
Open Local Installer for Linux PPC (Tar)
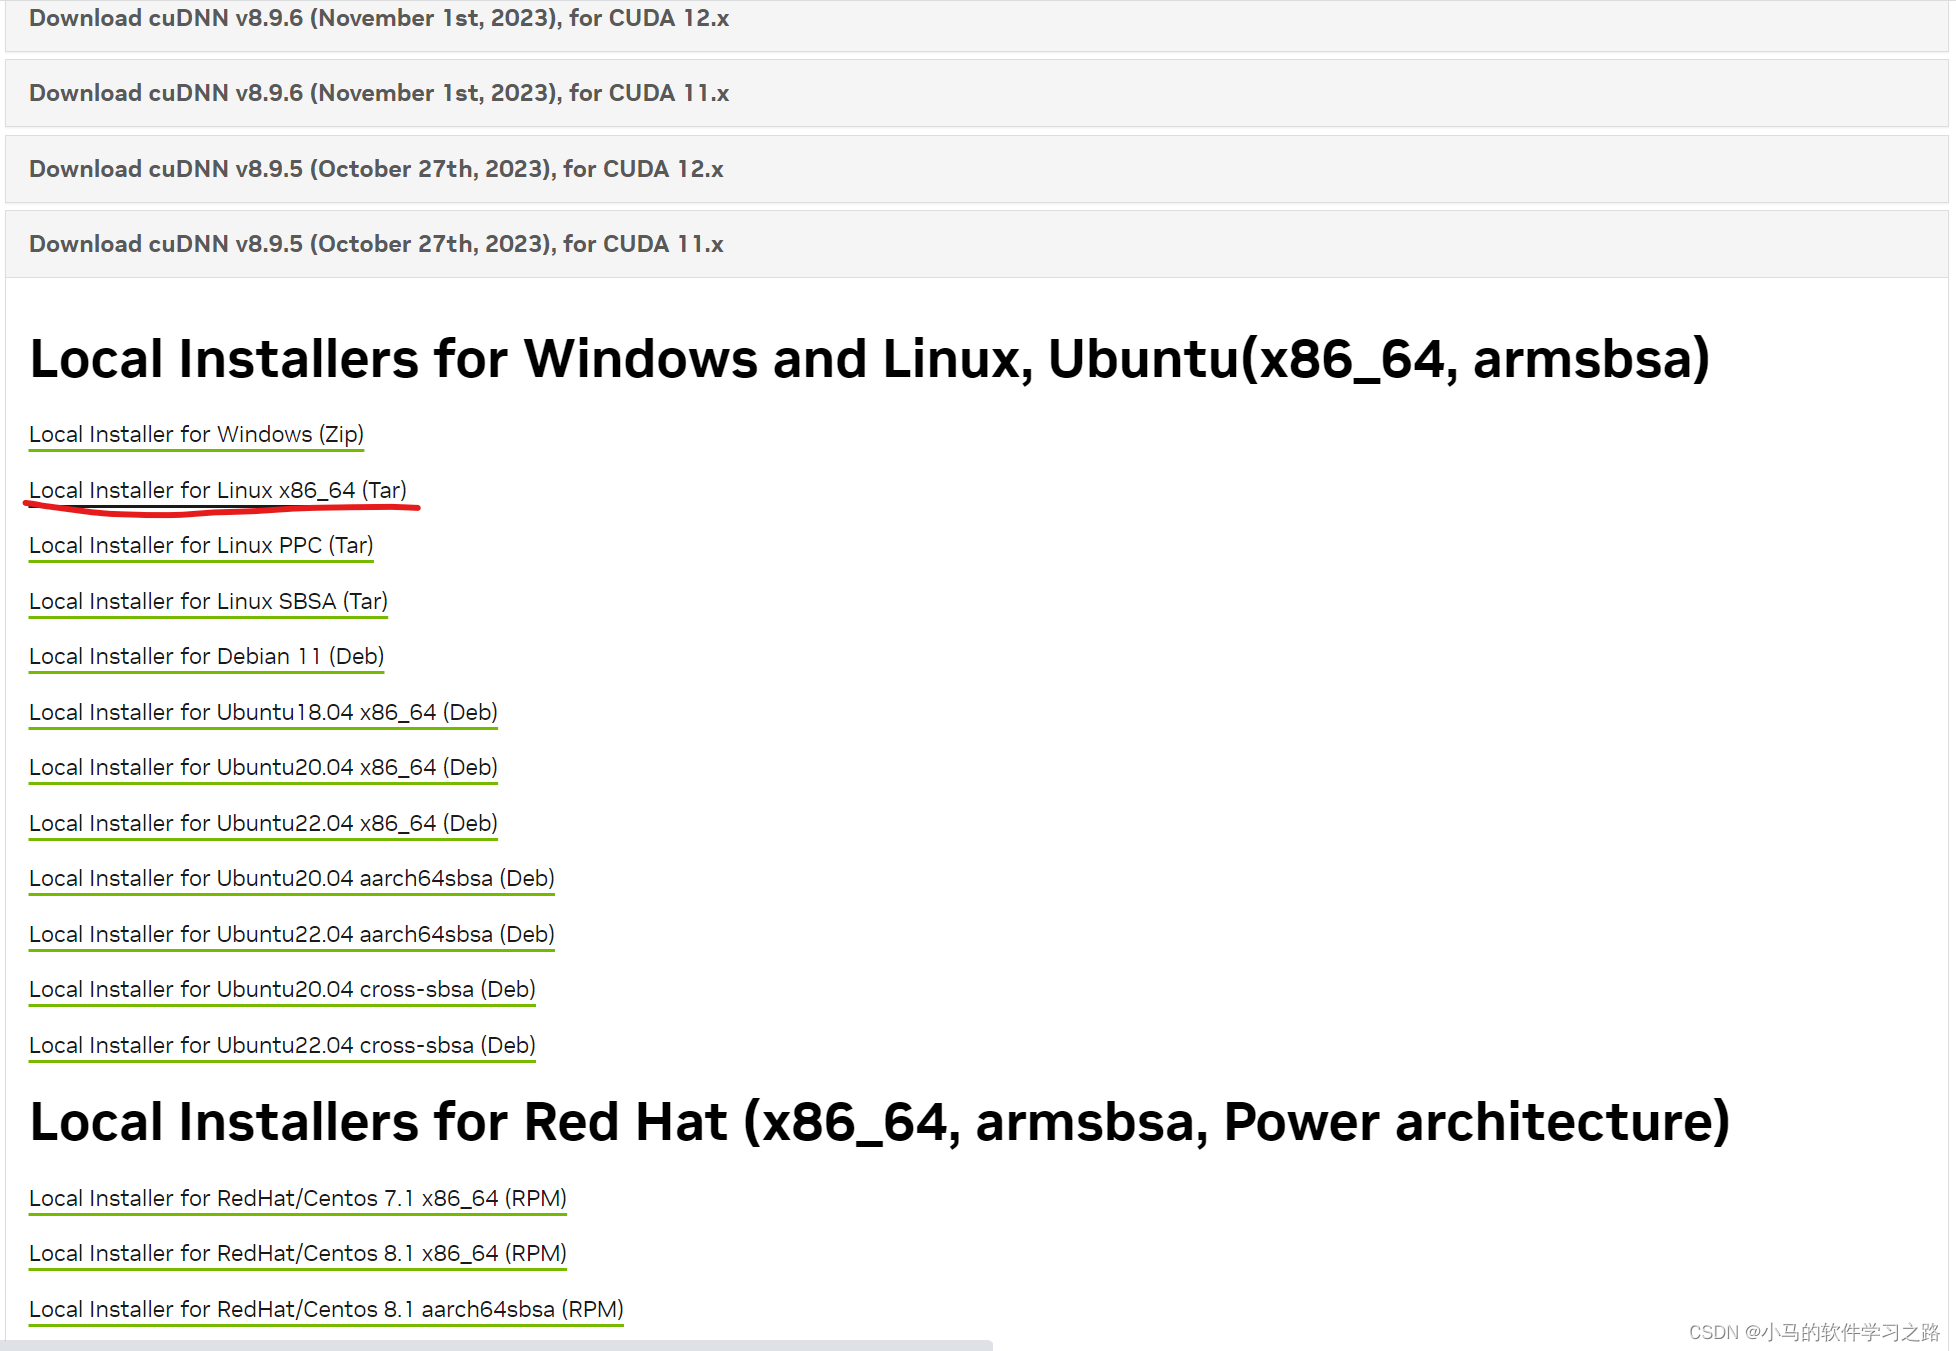(201, 545)
